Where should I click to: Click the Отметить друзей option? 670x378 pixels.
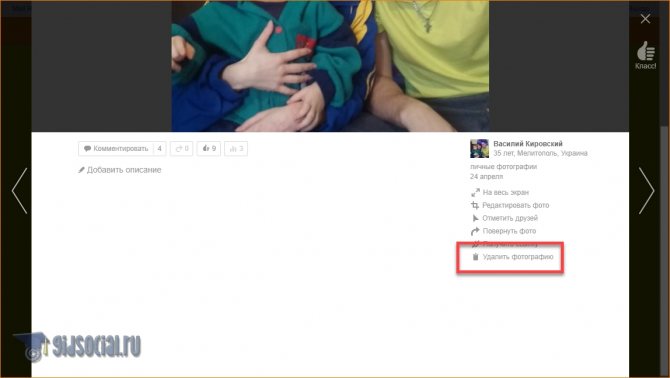point(510,218)
